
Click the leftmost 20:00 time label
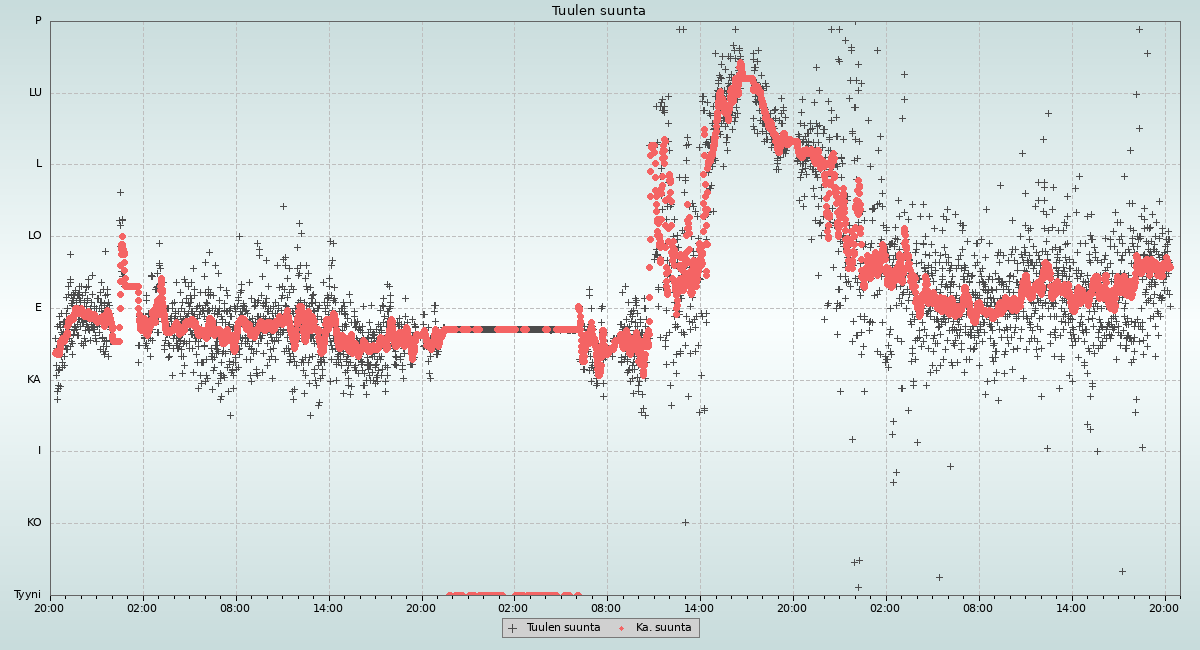(49, 607)
